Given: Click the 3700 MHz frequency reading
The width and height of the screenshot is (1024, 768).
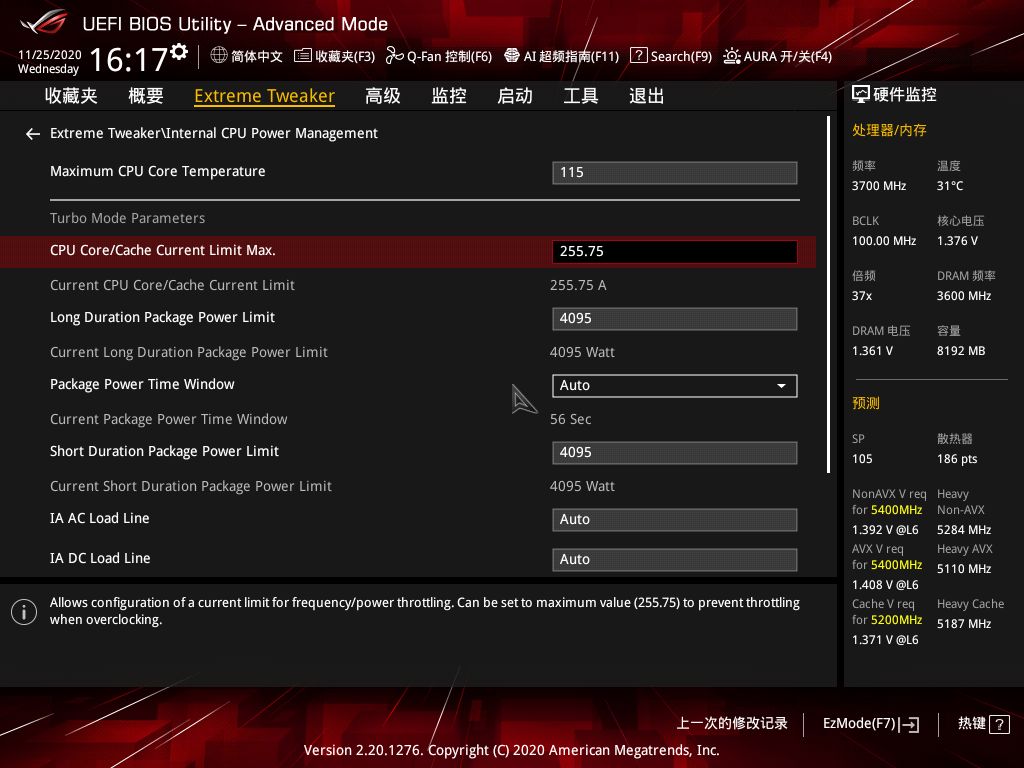Looking at the screenshot, I should 879,186.
